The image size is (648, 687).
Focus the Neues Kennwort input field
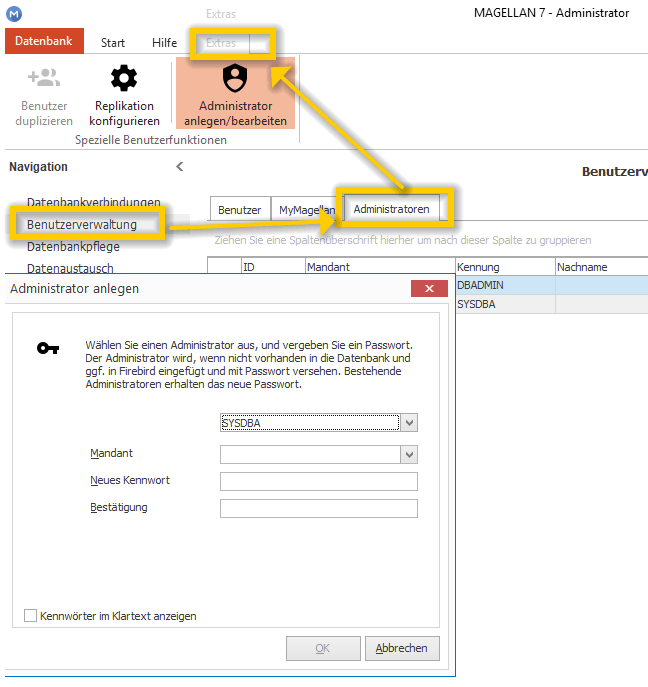pos(319,482)
